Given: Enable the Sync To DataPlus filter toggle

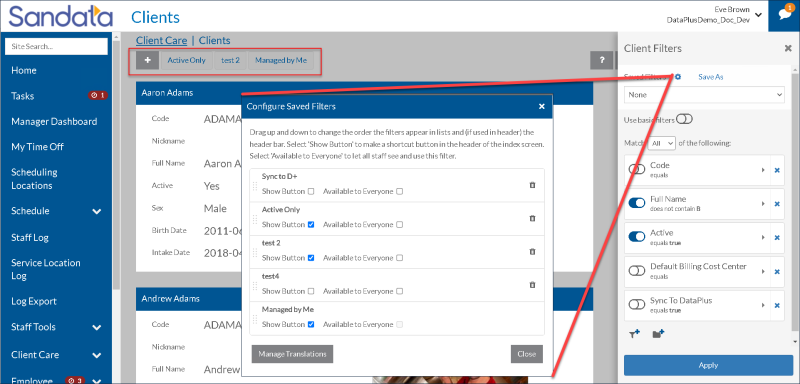Looking at the screenshot, I should click(637, 304).
